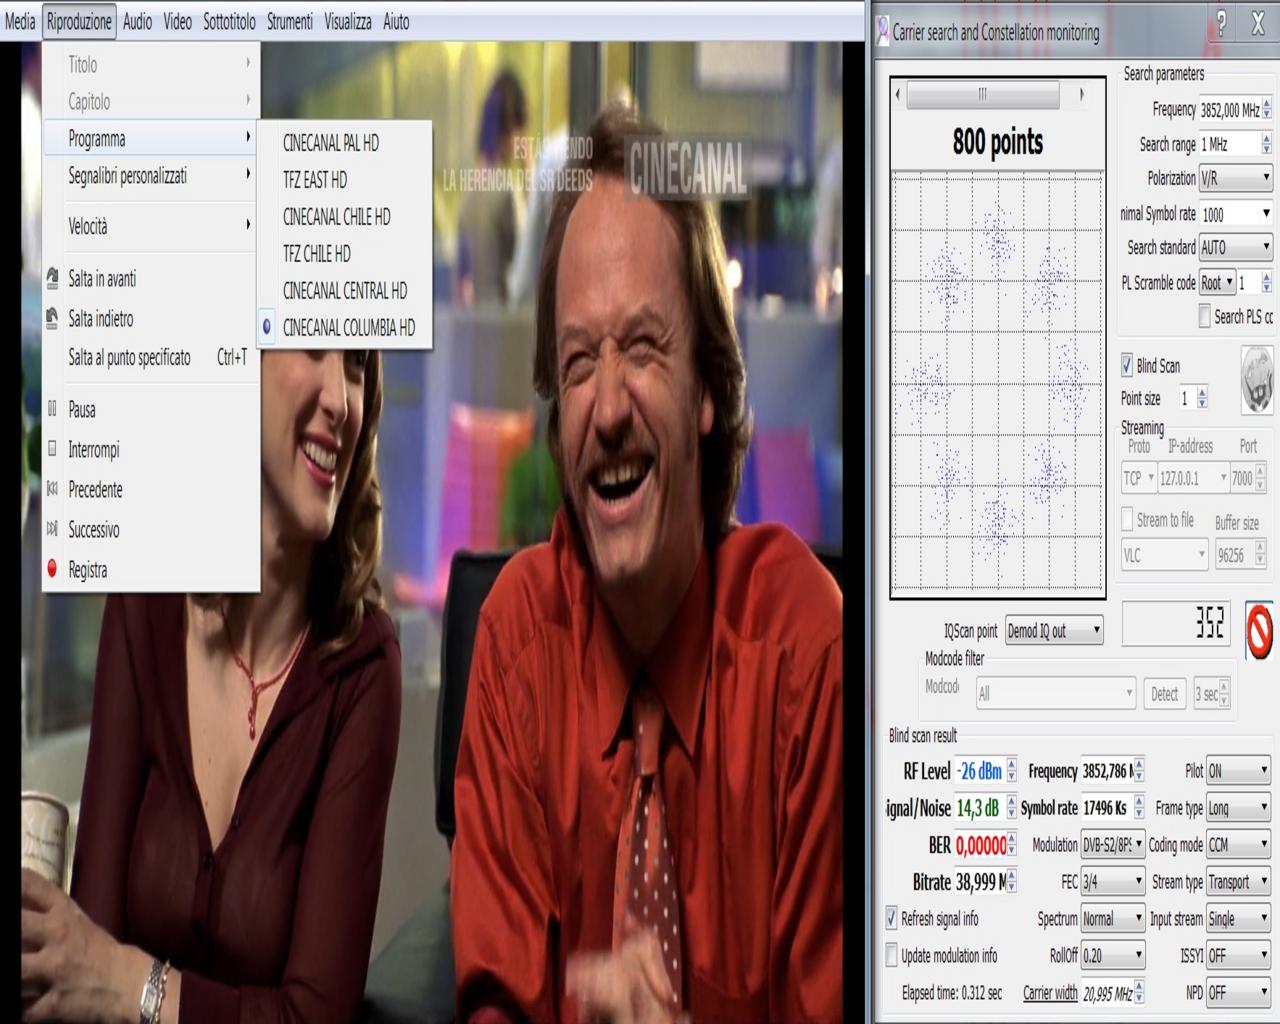Open the Coding mode CCM dropdown

(x=1238, y=845)
